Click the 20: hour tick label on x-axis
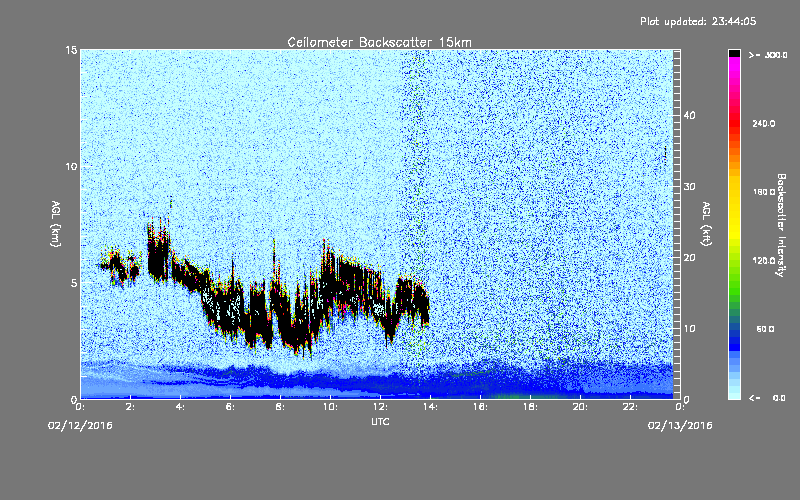This screenshot has width=800, height=500. coord(580,407)
